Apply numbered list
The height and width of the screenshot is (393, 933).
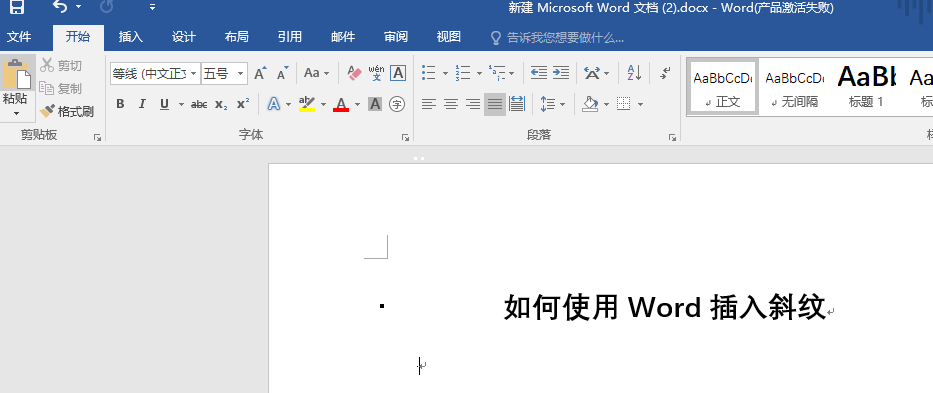click(463, 73)
